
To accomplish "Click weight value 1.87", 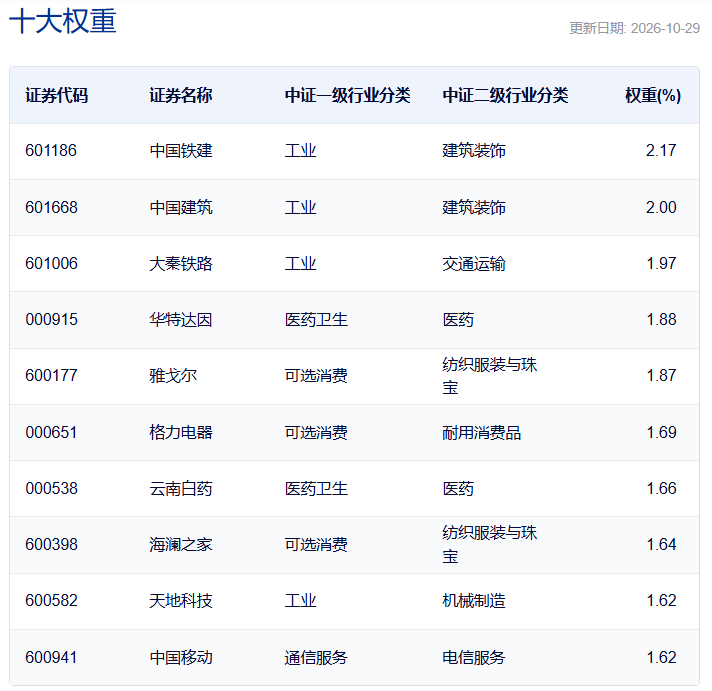I will 662,375.
